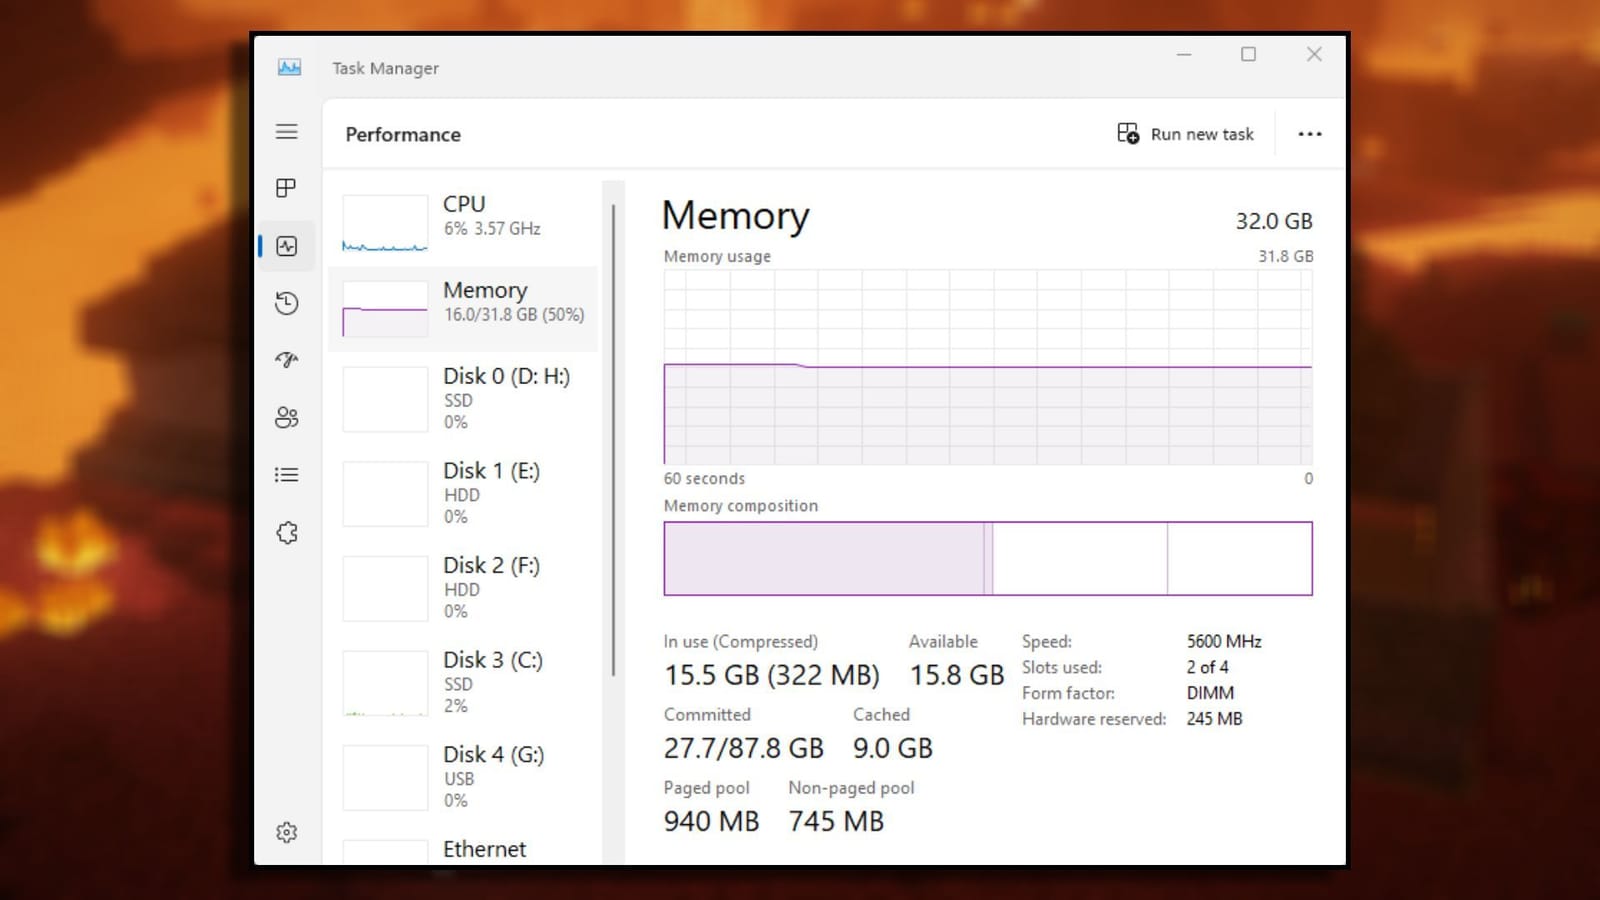Open the Services page icon
The image size is (1600, 900).
pos(287,533)
